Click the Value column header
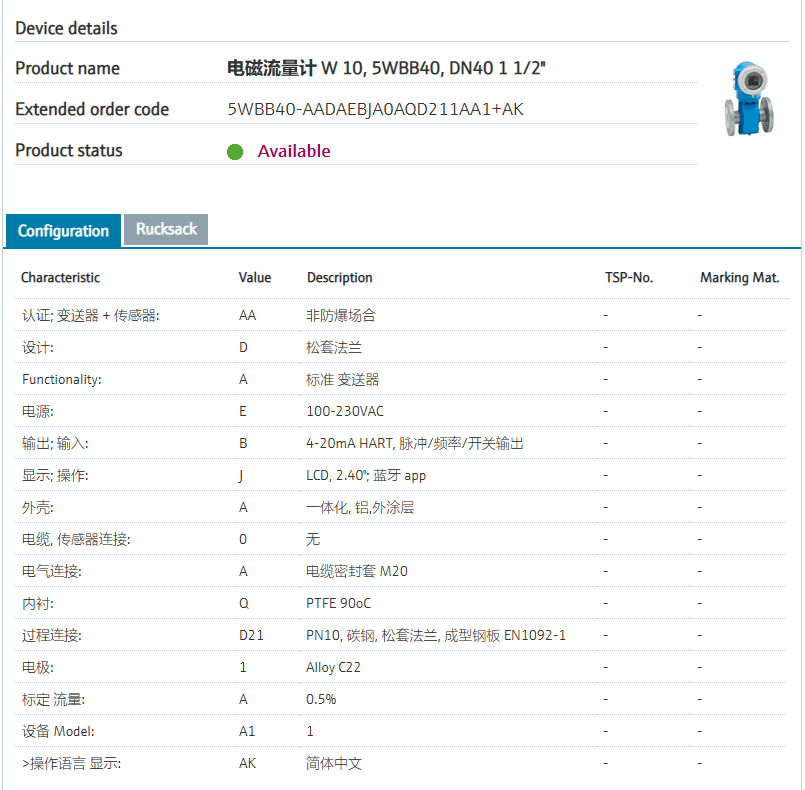The image size is (805, 790). [x=254, y=277]
